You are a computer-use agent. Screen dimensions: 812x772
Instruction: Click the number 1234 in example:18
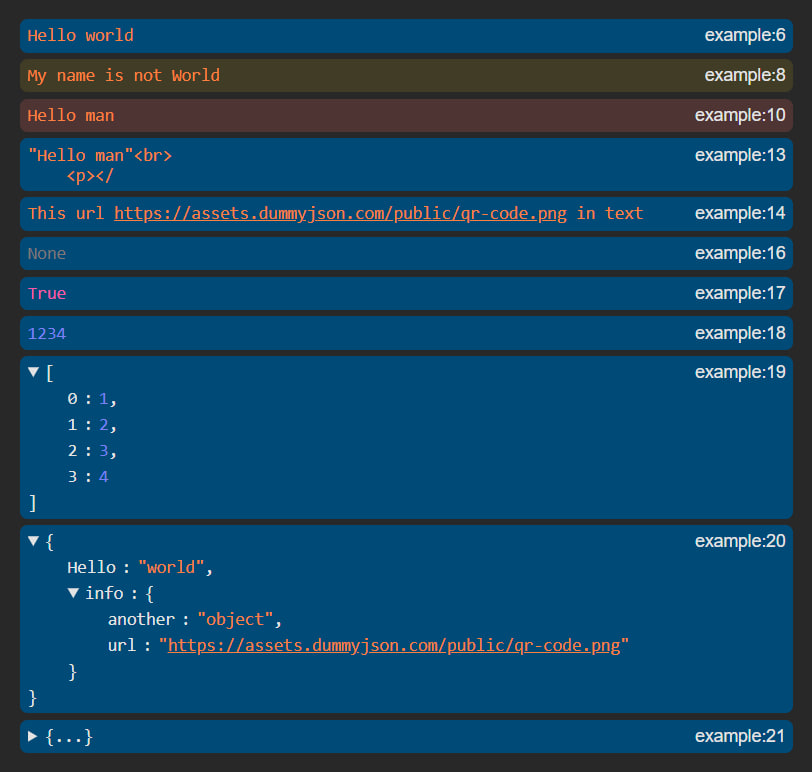(44, 333)
